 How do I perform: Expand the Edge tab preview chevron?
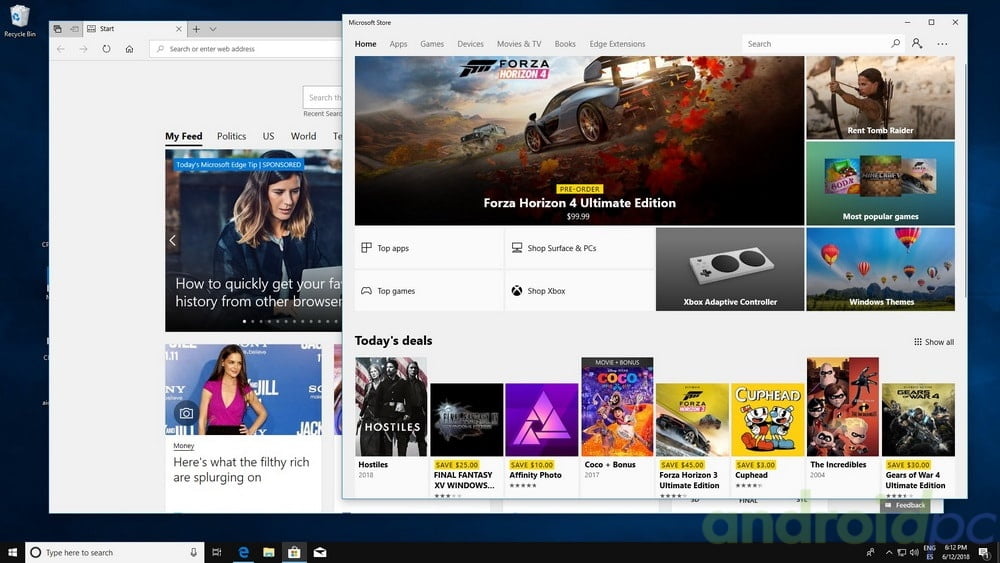[x=213, y=29]
